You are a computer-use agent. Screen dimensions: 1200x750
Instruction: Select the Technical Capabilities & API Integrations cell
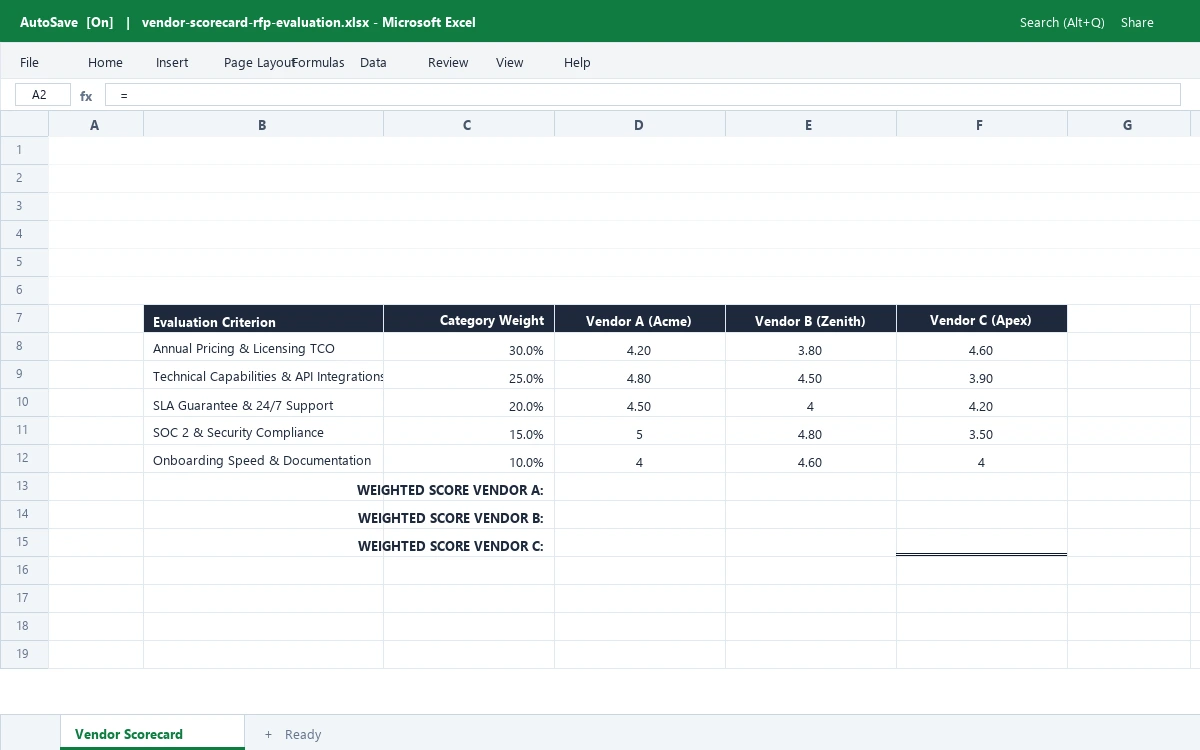[x=263, y=375]
